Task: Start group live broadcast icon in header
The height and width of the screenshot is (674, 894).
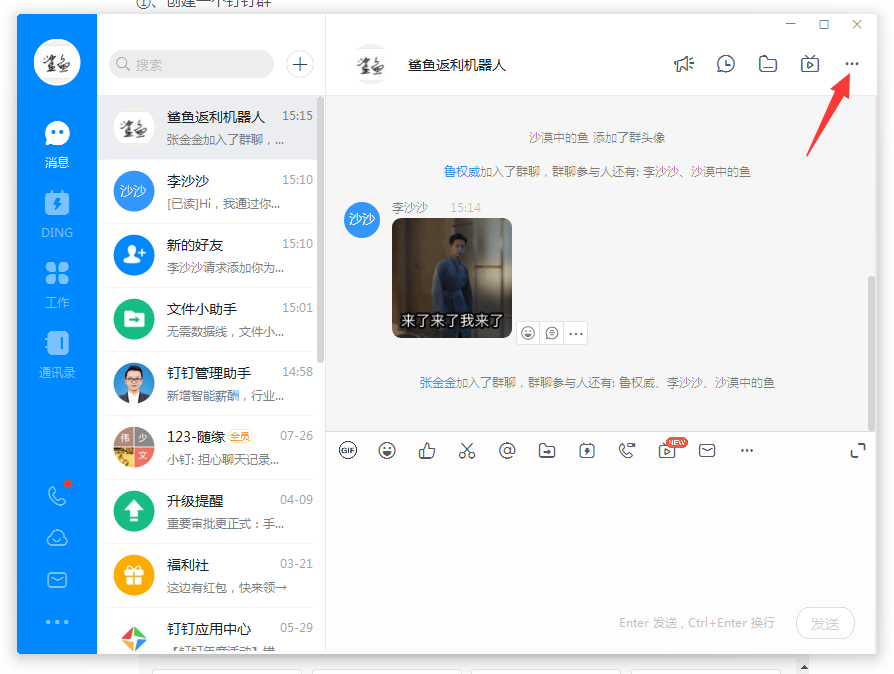Action: tap(810, 64)
